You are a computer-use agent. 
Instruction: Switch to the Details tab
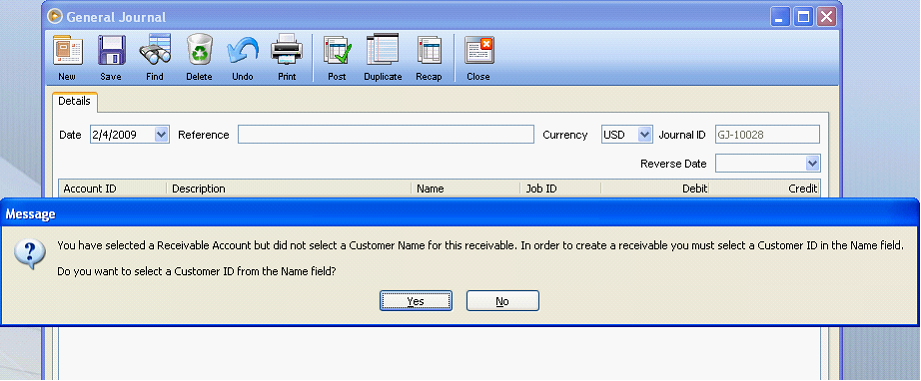(75, 102)
